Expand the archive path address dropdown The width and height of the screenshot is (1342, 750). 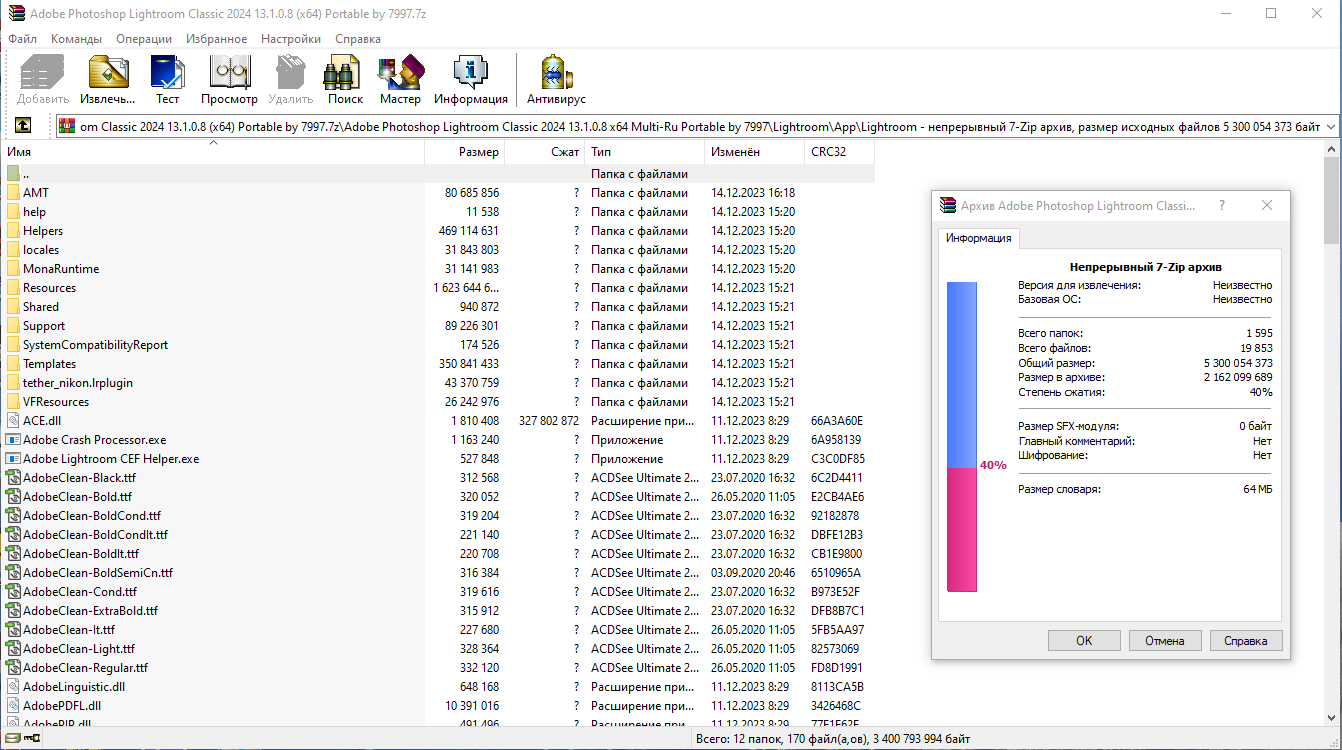[x=1329, y=127]
